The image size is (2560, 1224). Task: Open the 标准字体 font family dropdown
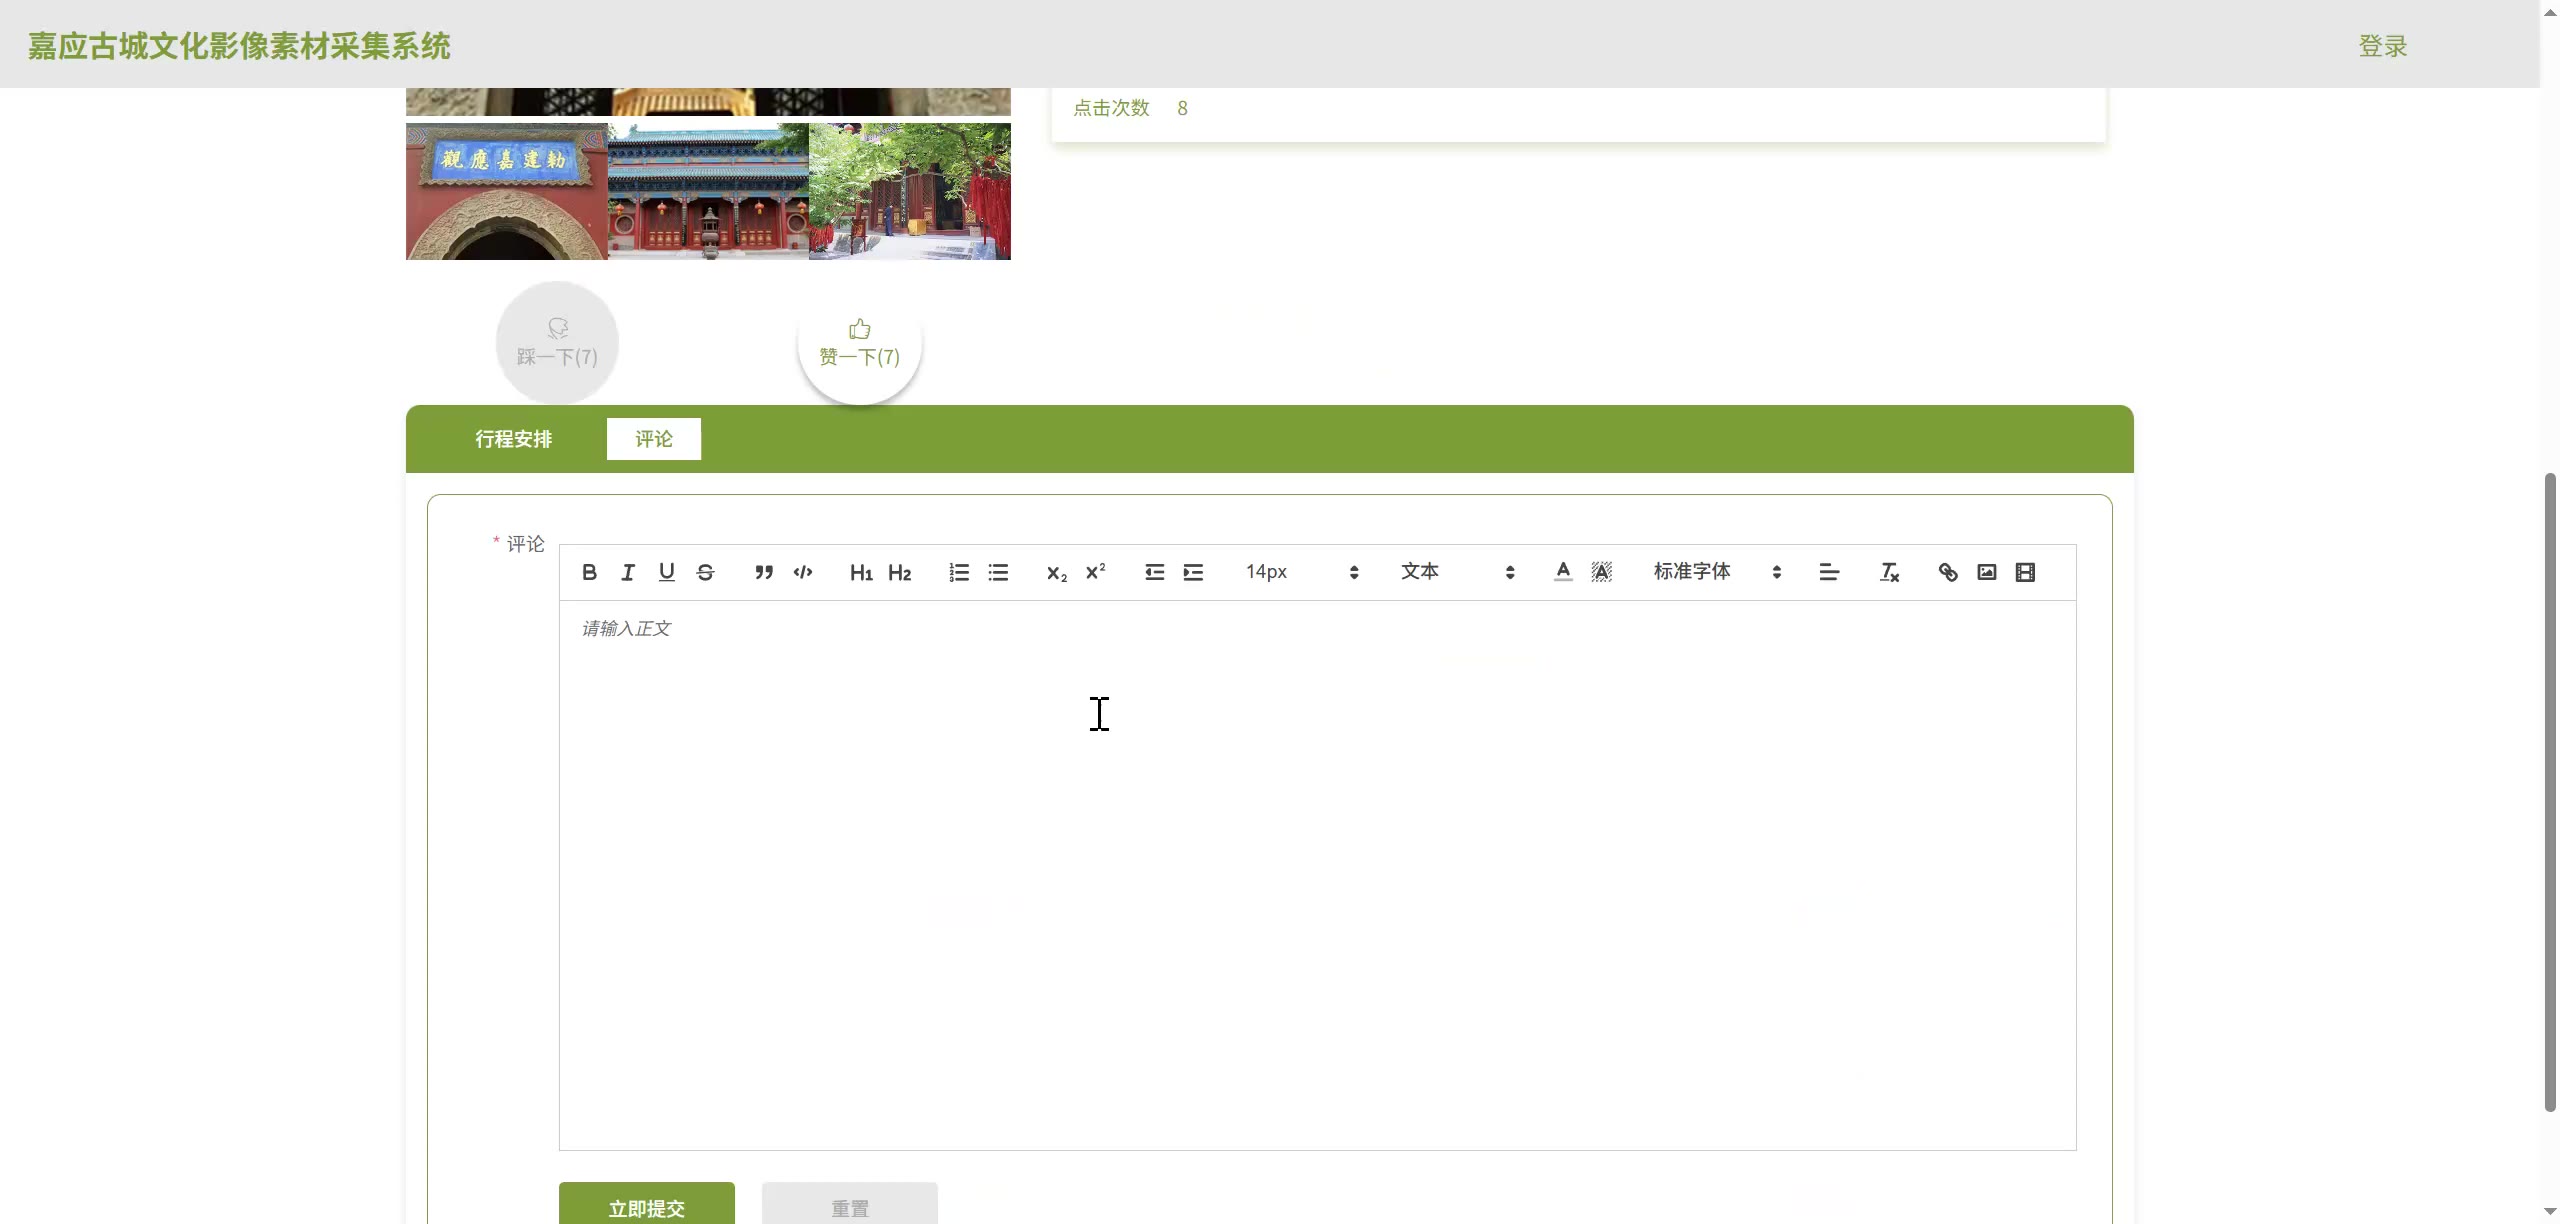point(1716,572)
